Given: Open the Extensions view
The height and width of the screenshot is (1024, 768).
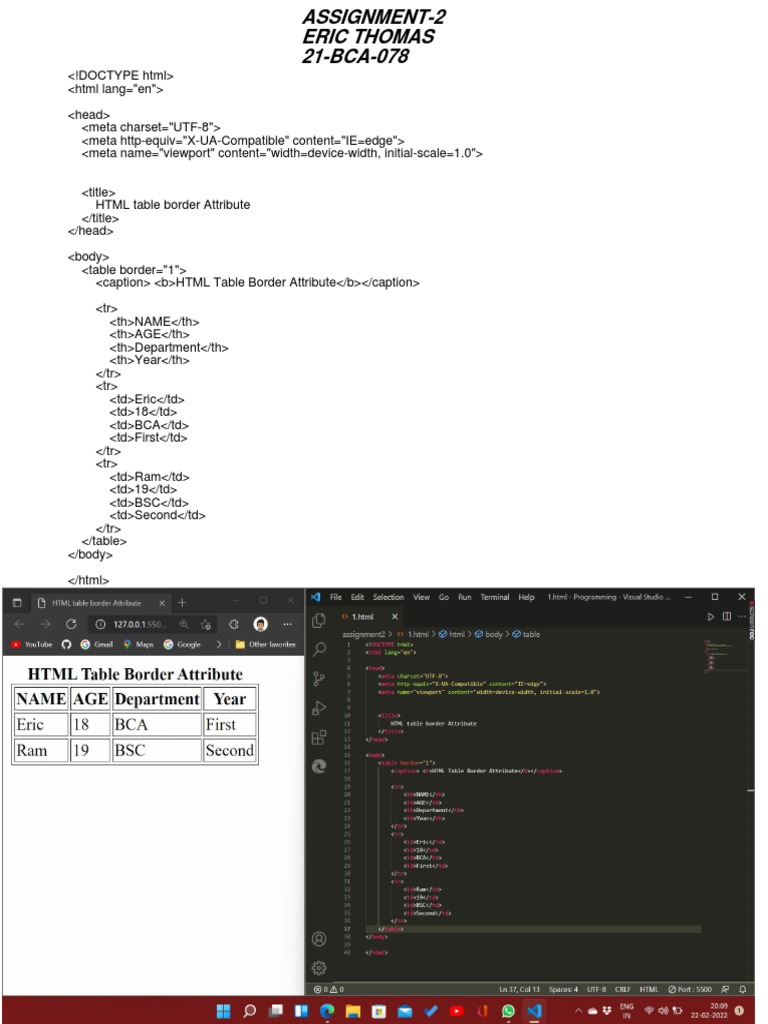Looking at the screenshot, I should pyautogui.click(x=319, y=738).
